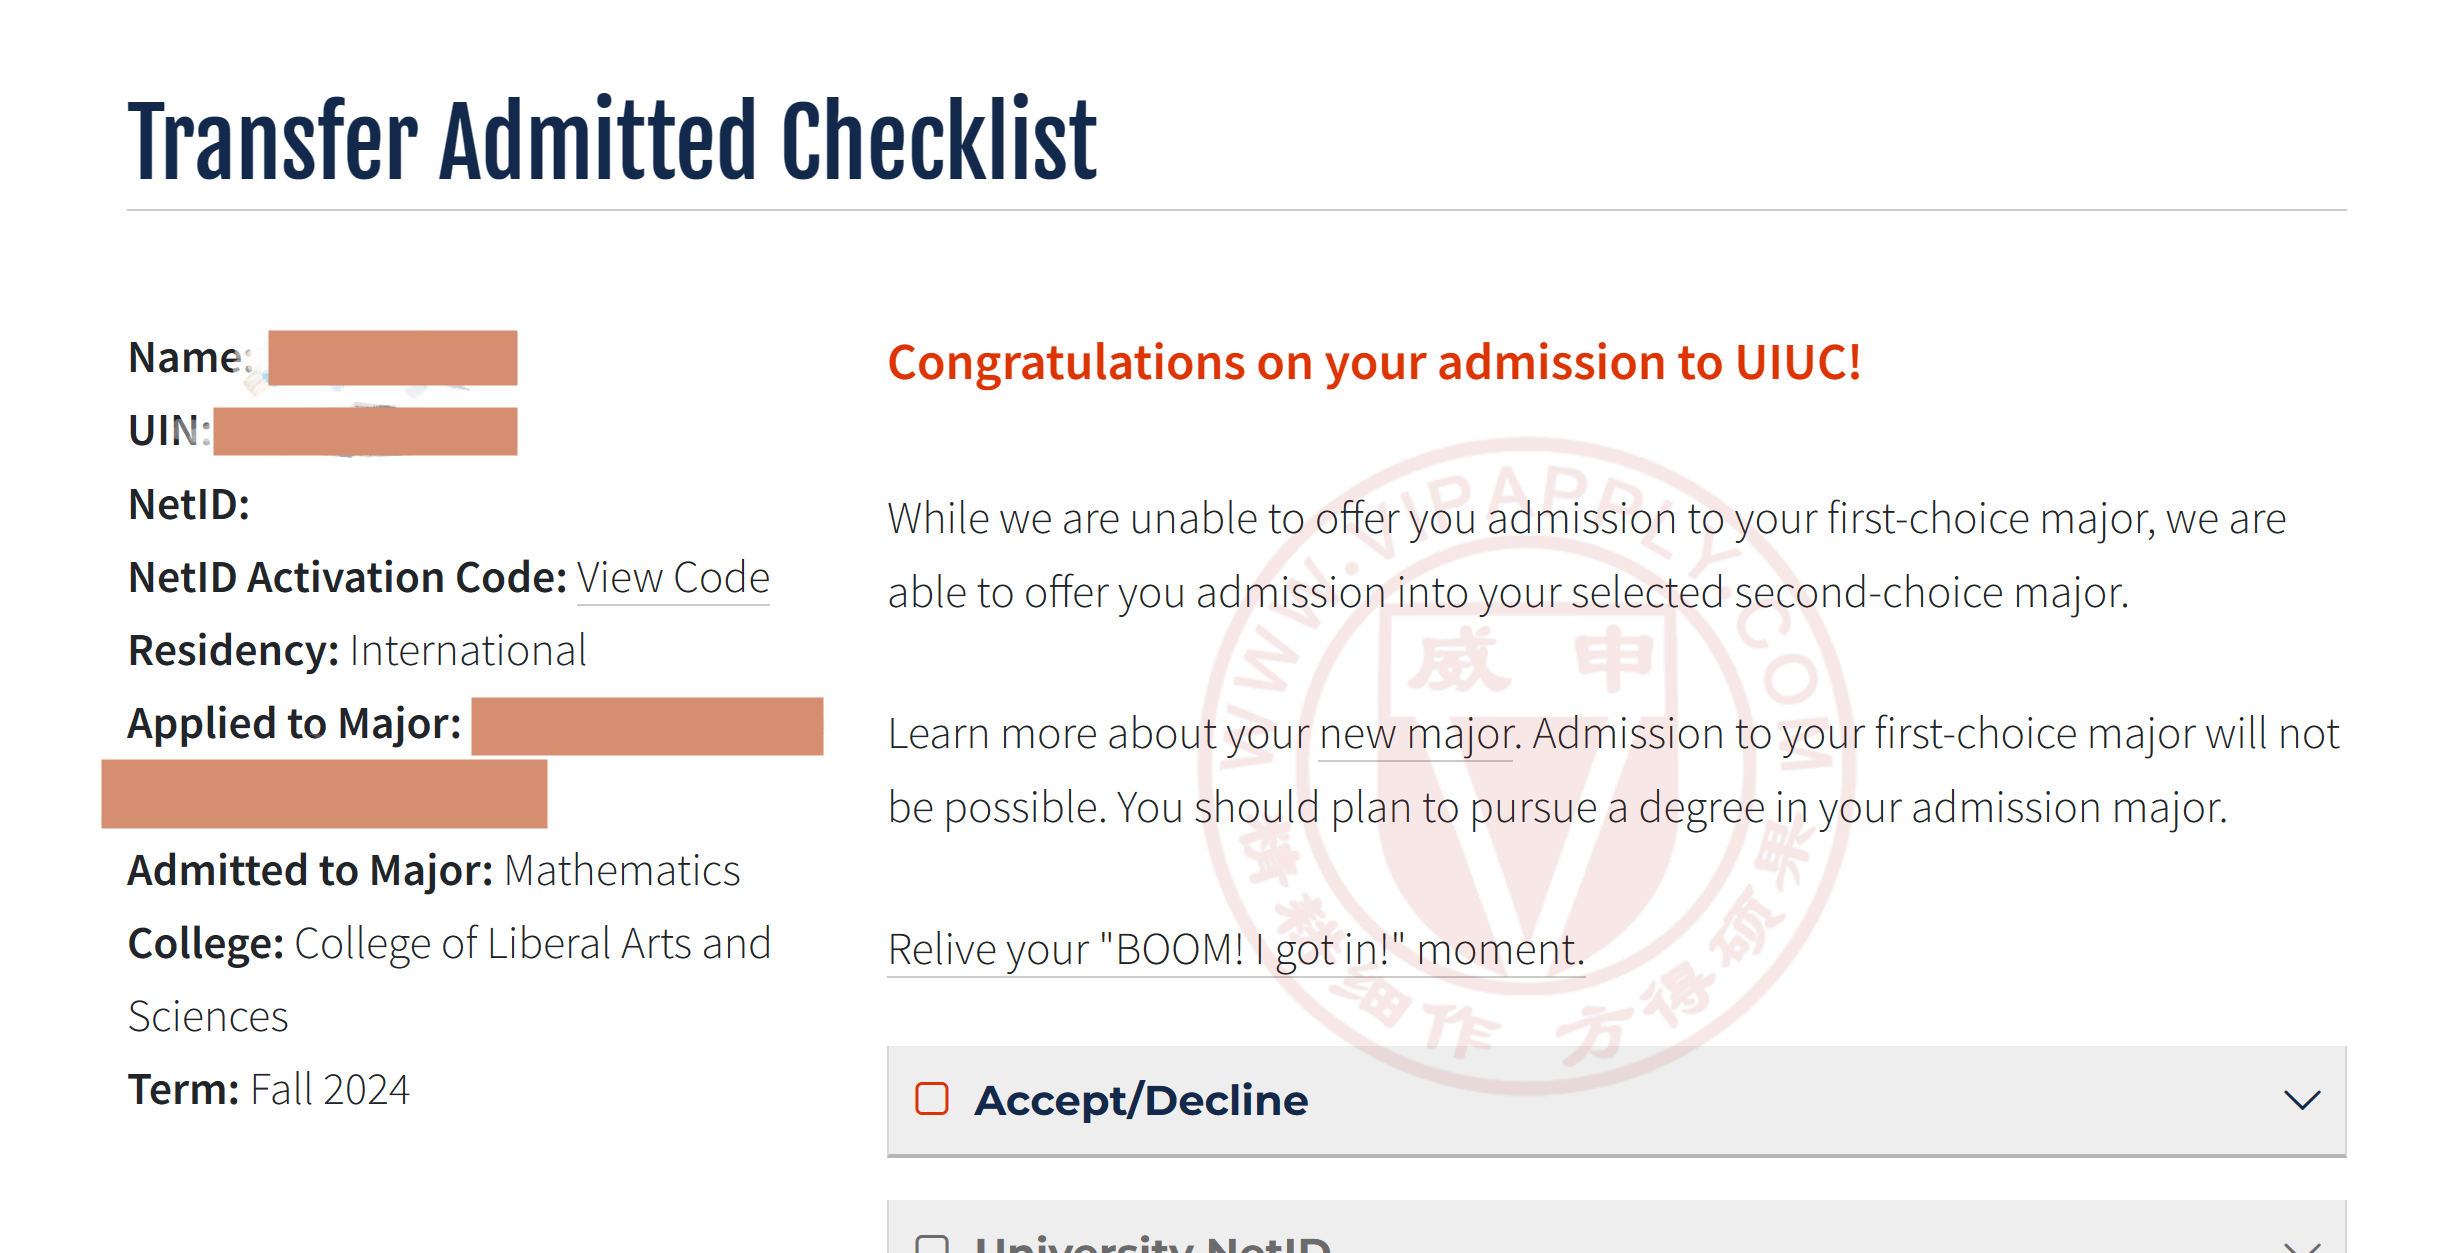This screenshot has width=2463, height=1253.
Task: Tick the Accept/Decline checkbox
Action: (x=932, y=1099)
